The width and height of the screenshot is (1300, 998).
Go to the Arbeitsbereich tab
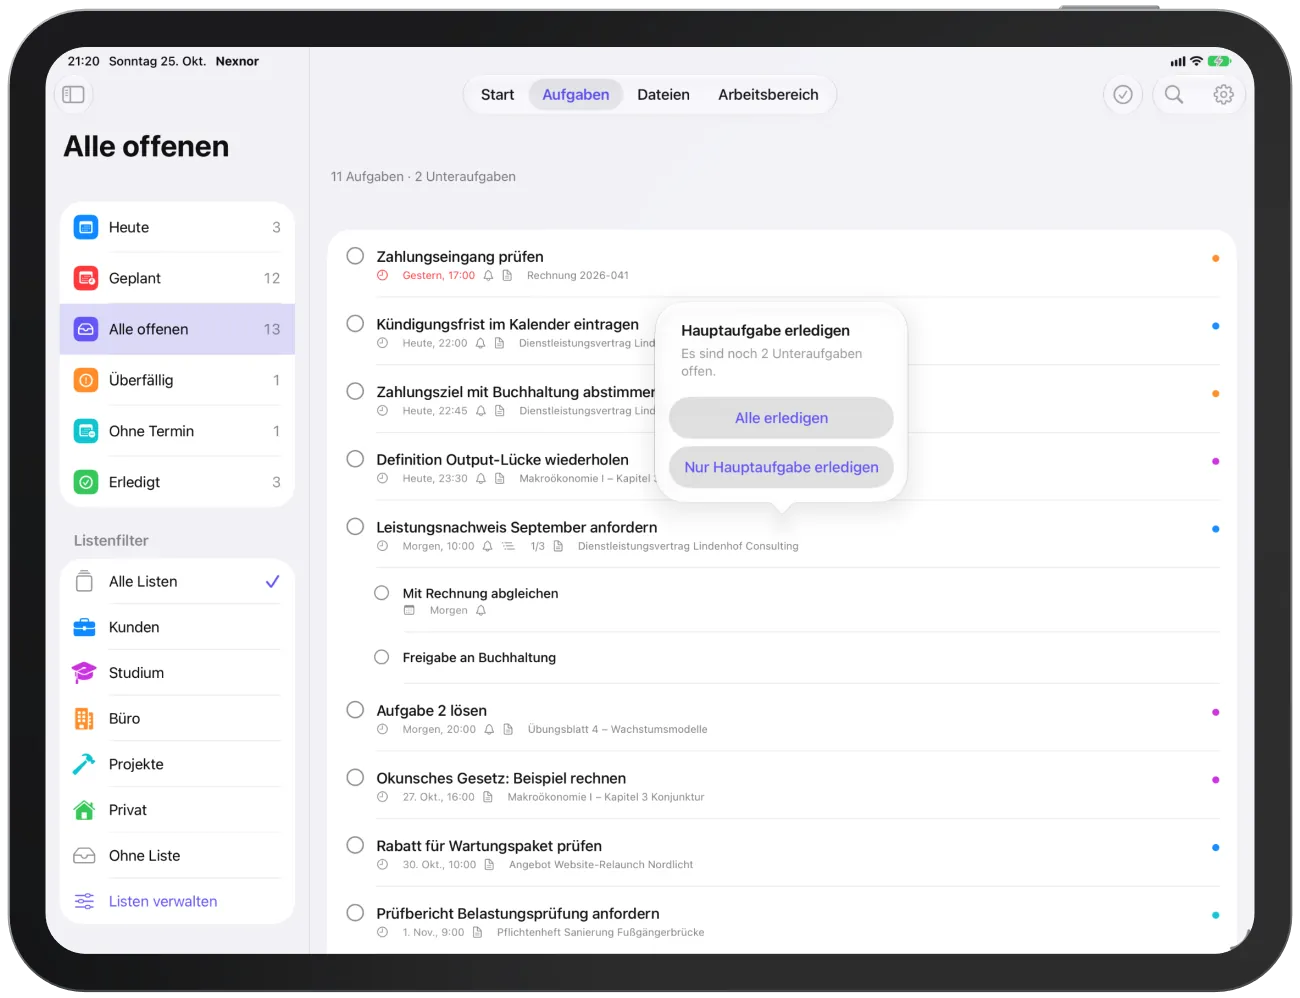(x=768, y=95)
